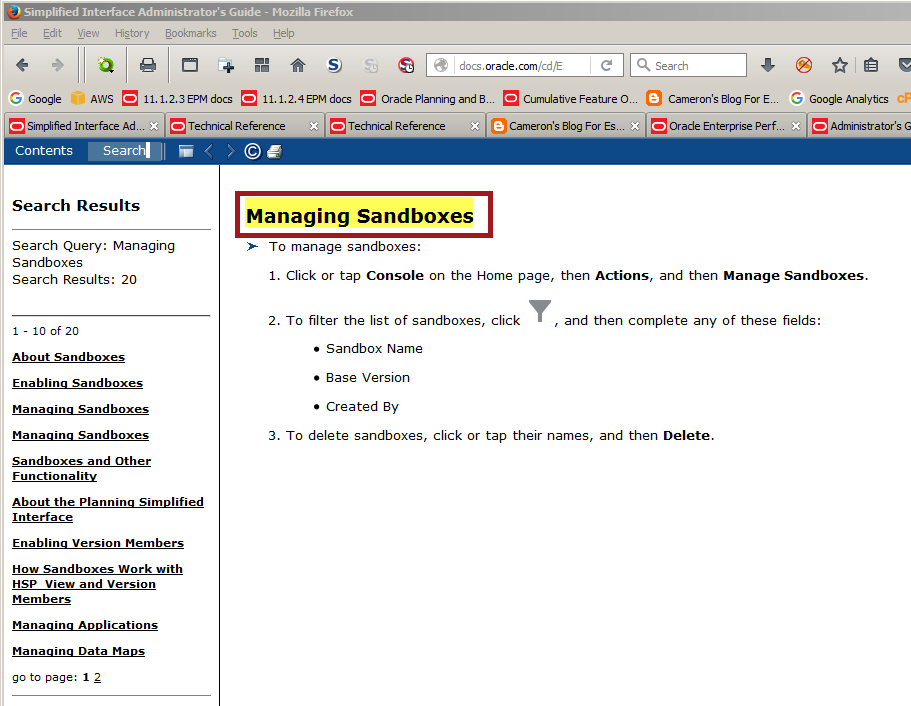This screenshot has width=911, height=706.
Task: Click the Firefox forward arrow
Action: point(57,65)
